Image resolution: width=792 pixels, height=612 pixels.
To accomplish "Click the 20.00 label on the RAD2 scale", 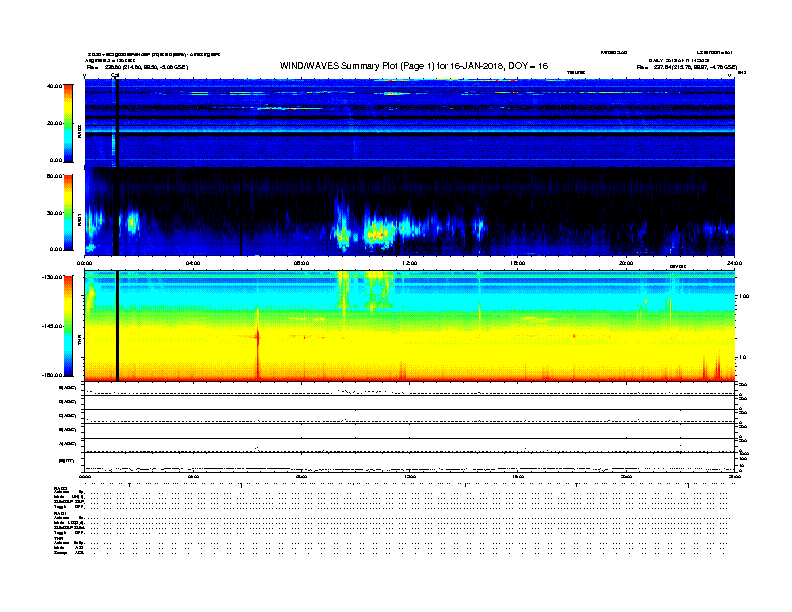I will 55,123.
